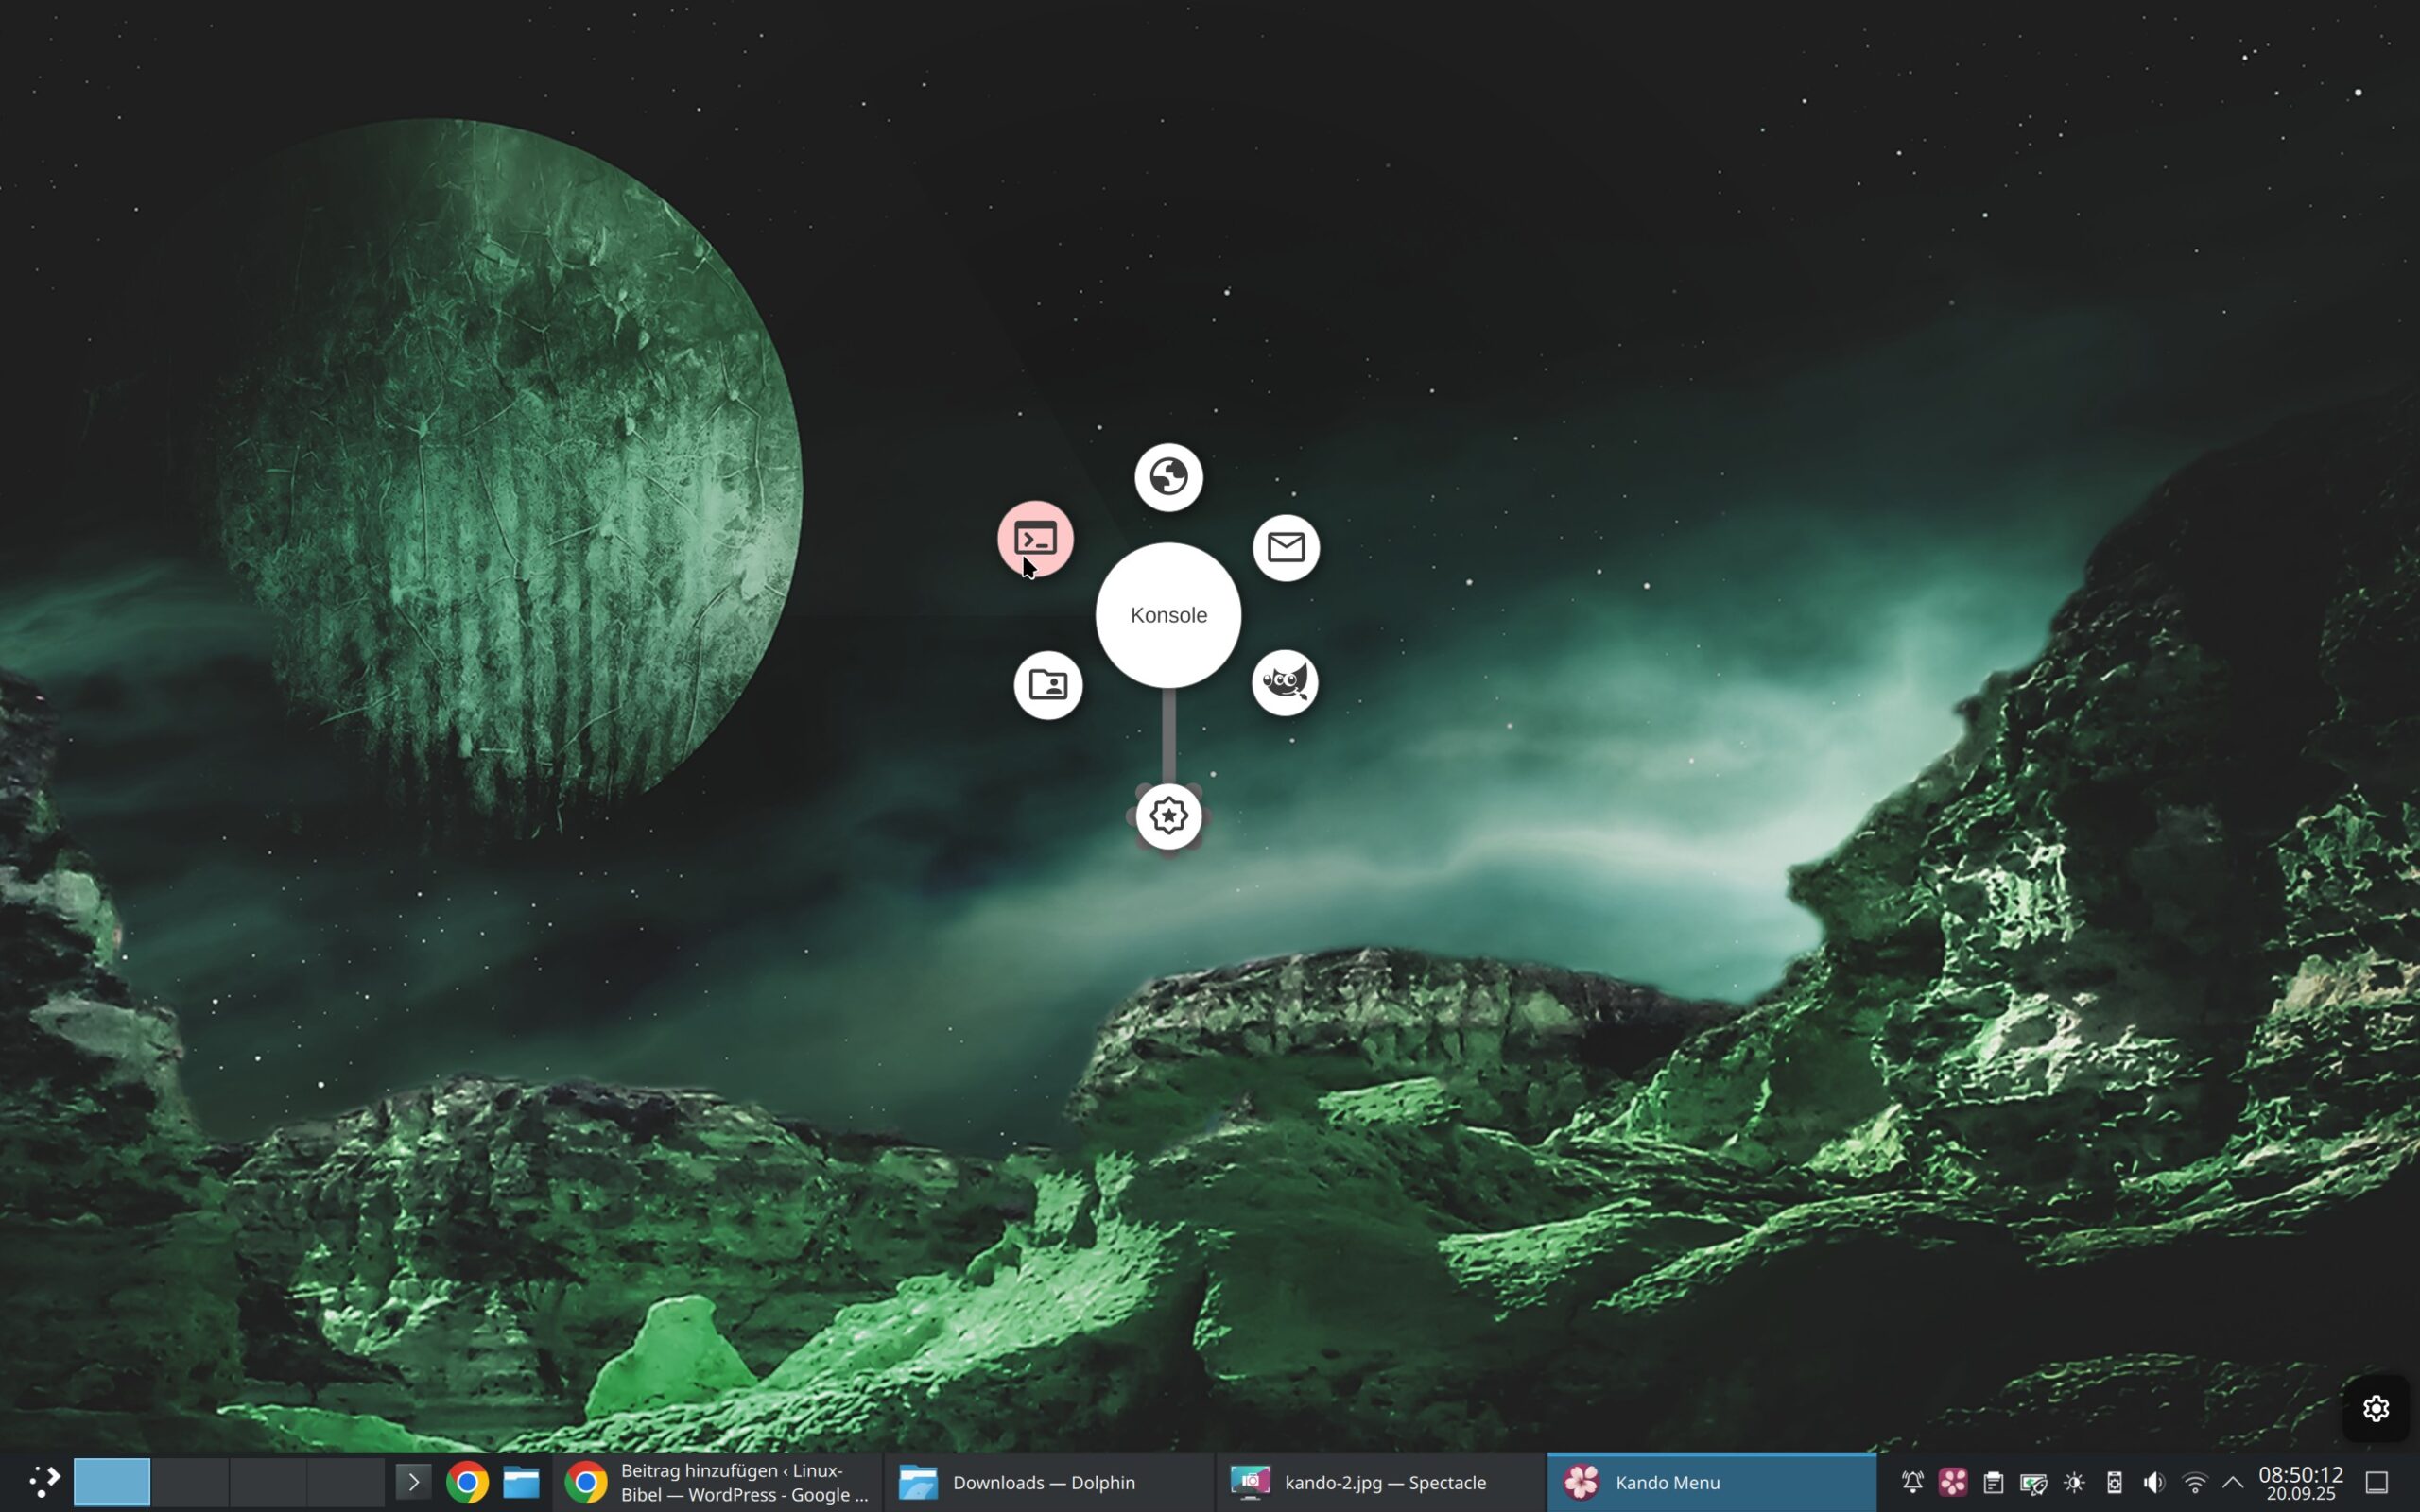Screen dimensions: 2420x1512
Task: Open the pinned Dolphin file manager icon
Action: [521, 1482]
